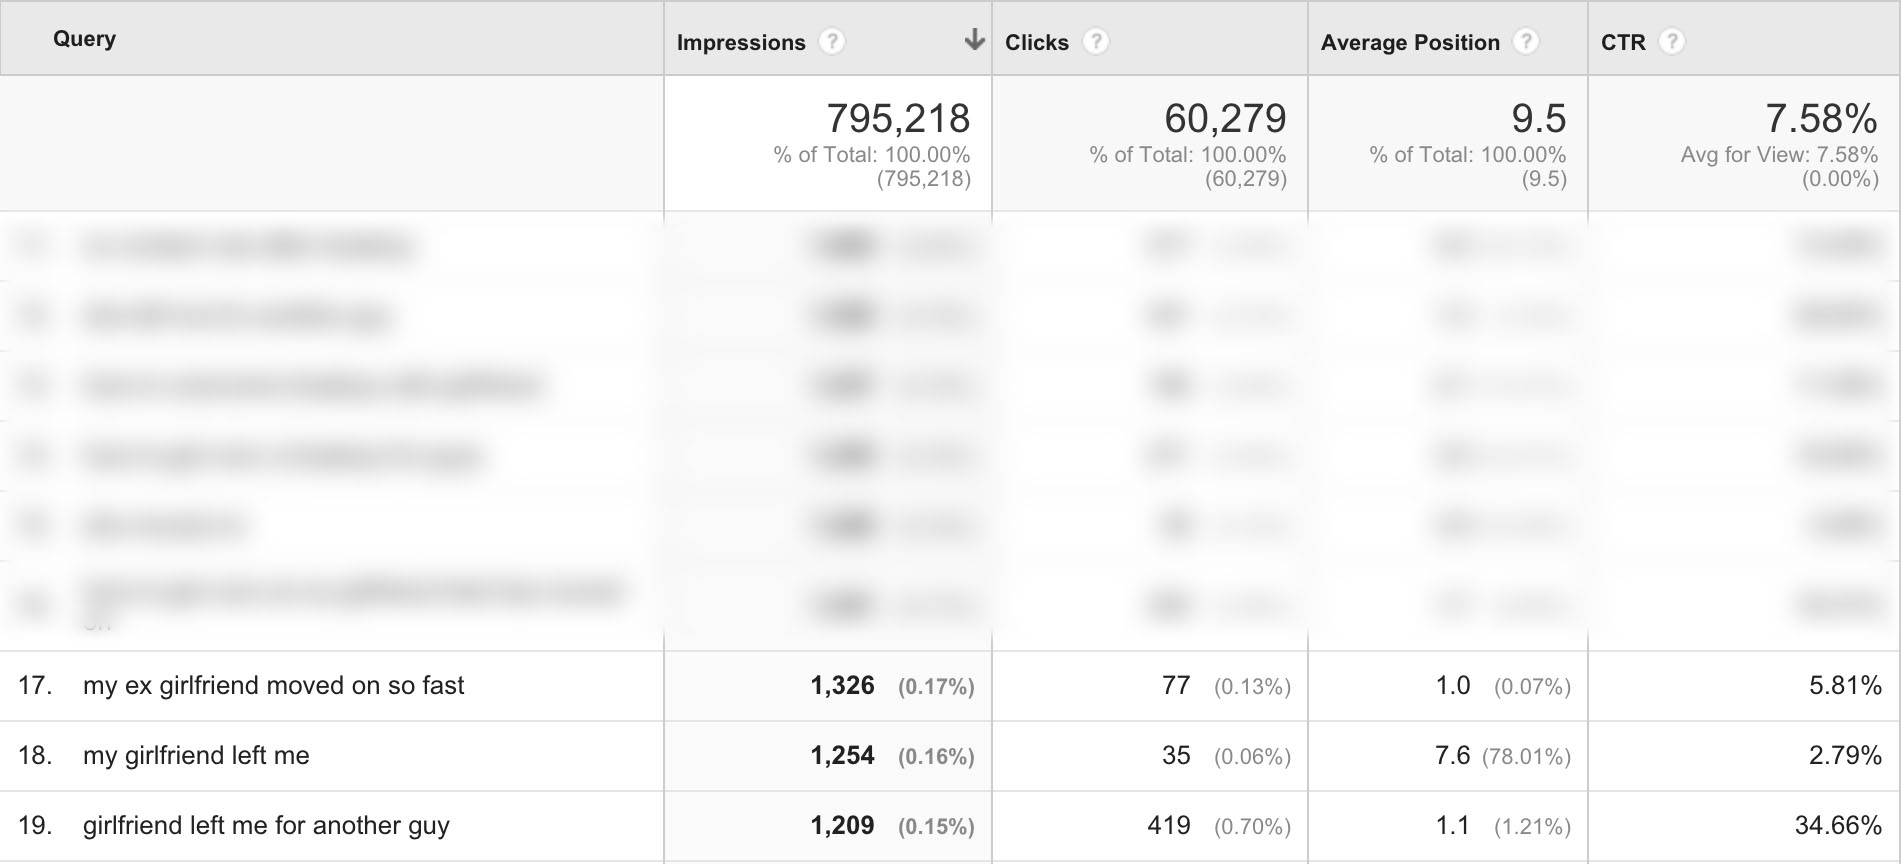Click the total impressions value 795,218
Screen dimensions: 1901x864
pos(898,119)
